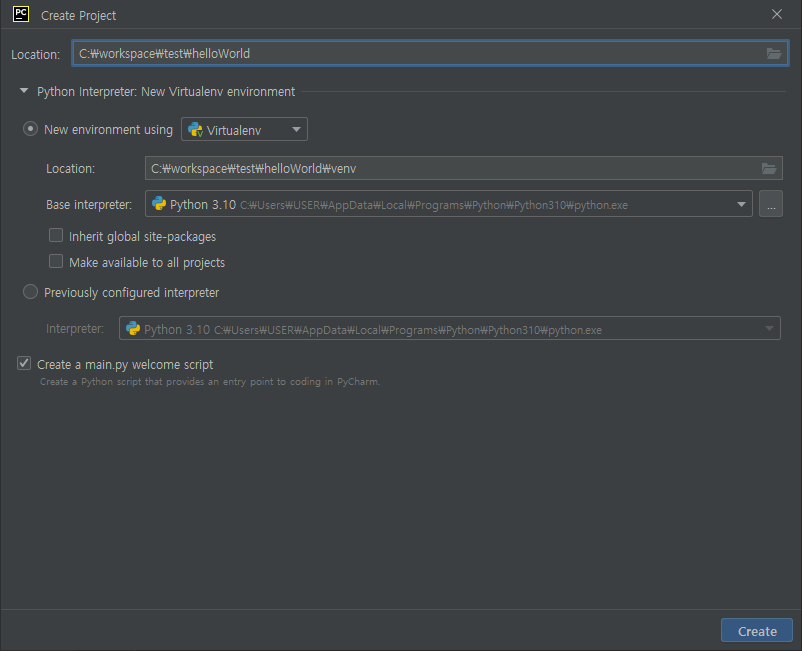The width and height of the screenshot is (802, 651).
Task: Open the Virtualenv environment type dropdown
Action: tap(244, 129)
